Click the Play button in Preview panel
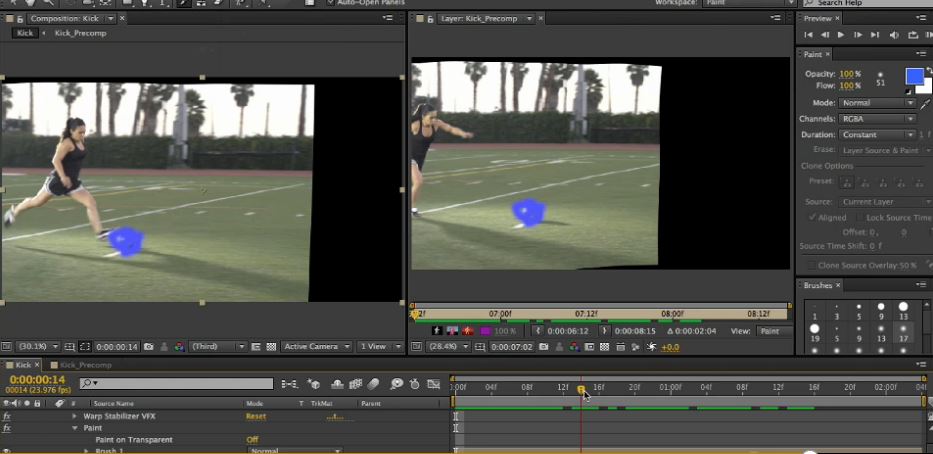Viewport: 933px width, 454px height. [841, 35]
